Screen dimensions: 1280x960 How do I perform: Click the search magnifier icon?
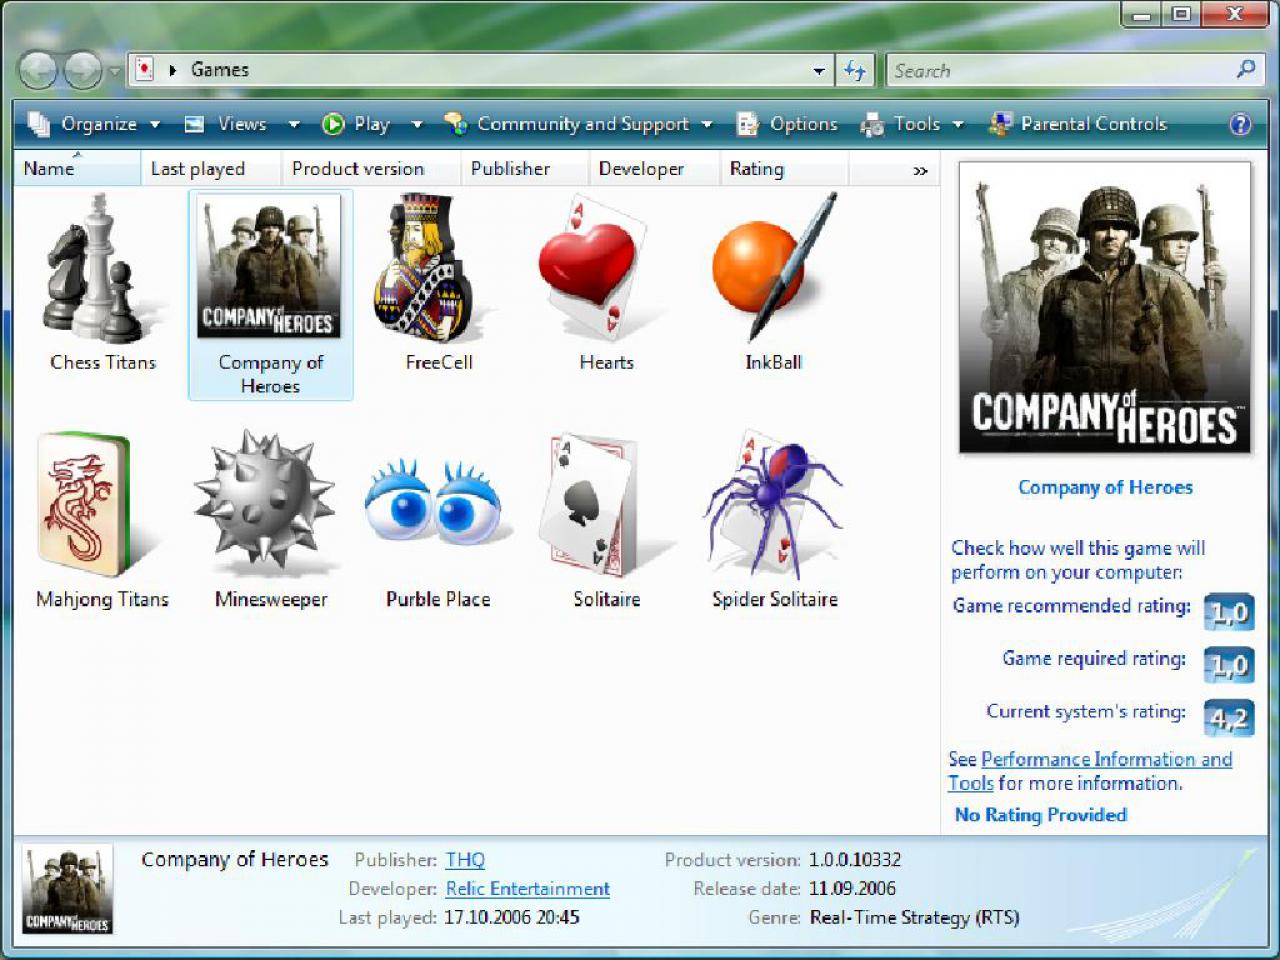coord(1245,69)
